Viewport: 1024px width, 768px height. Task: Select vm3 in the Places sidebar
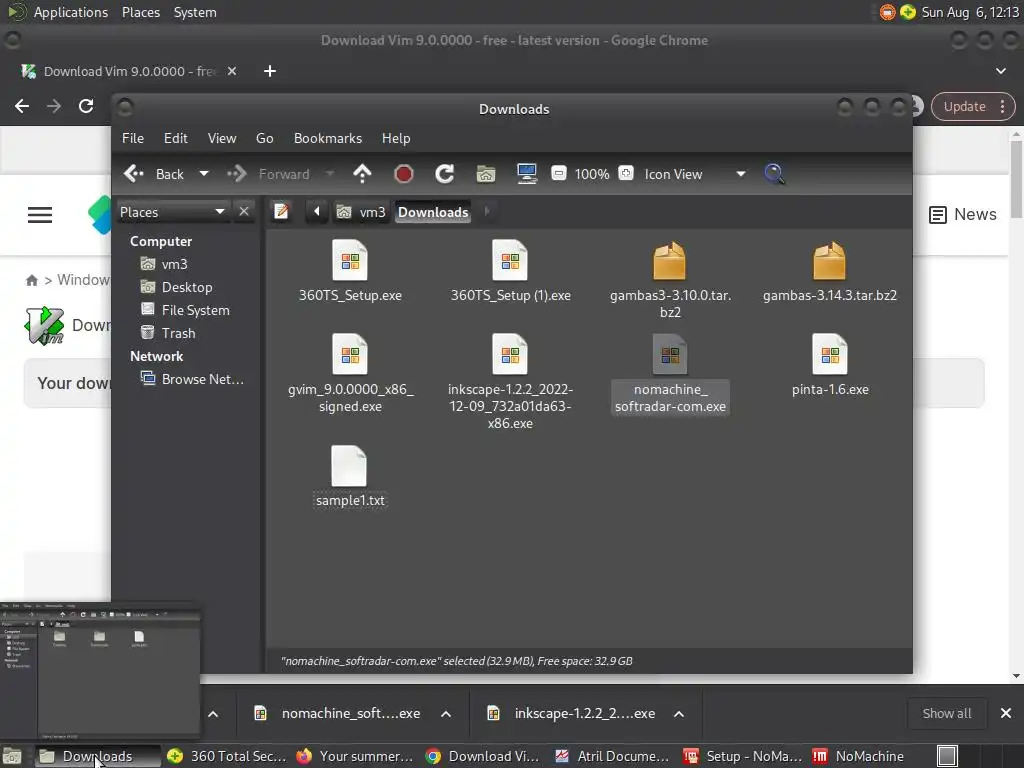164,264
